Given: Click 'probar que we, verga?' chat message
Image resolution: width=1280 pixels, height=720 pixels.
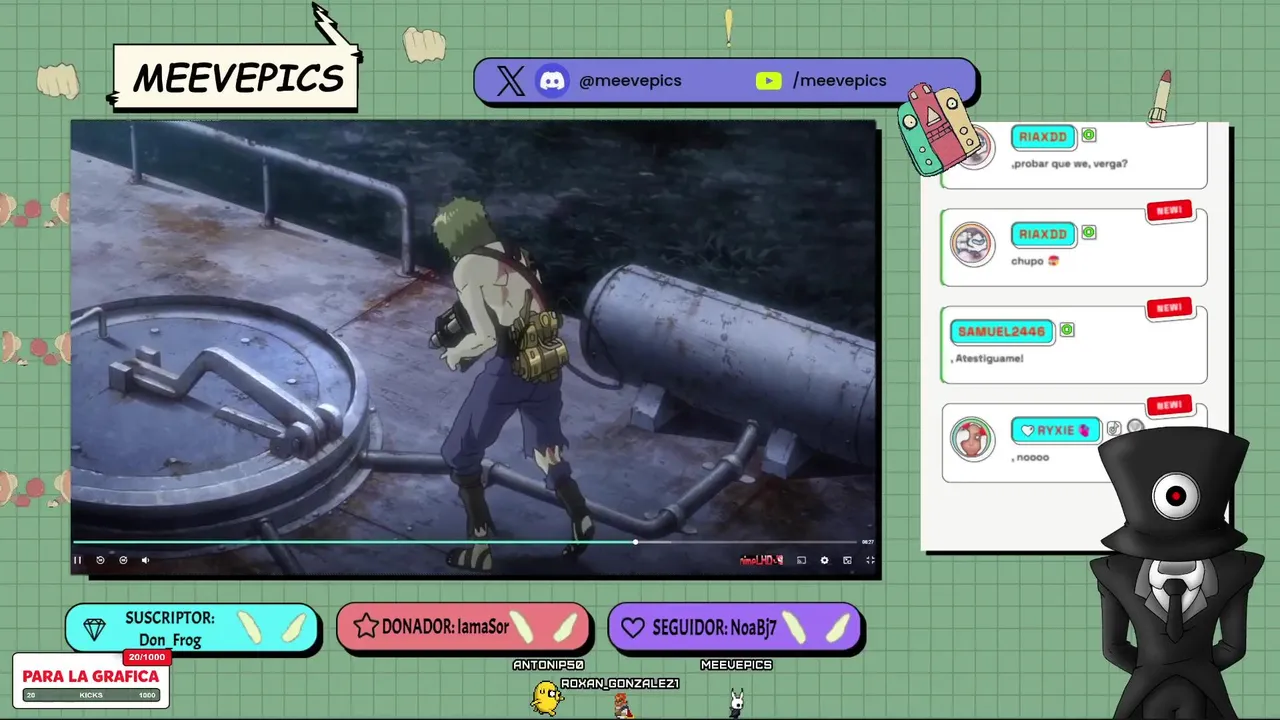Looking at the screenshot, I should point(1069,163).
